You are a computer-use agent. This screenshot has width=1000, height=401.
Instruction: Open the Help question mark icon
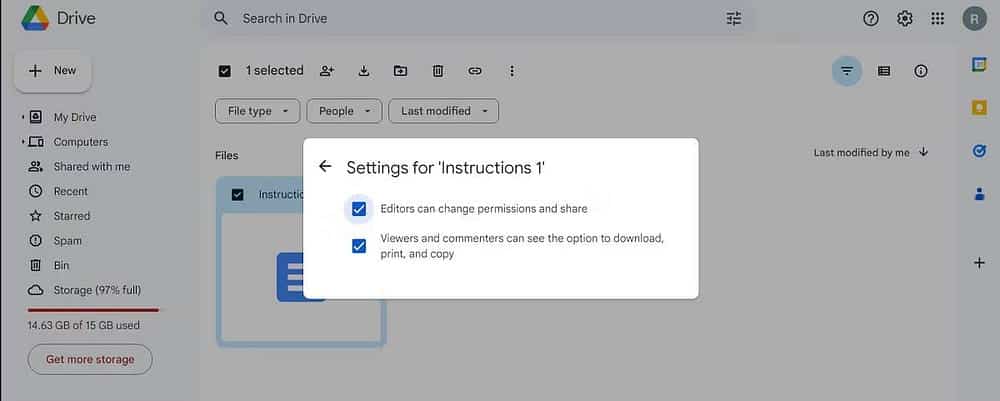click(871, 18)
